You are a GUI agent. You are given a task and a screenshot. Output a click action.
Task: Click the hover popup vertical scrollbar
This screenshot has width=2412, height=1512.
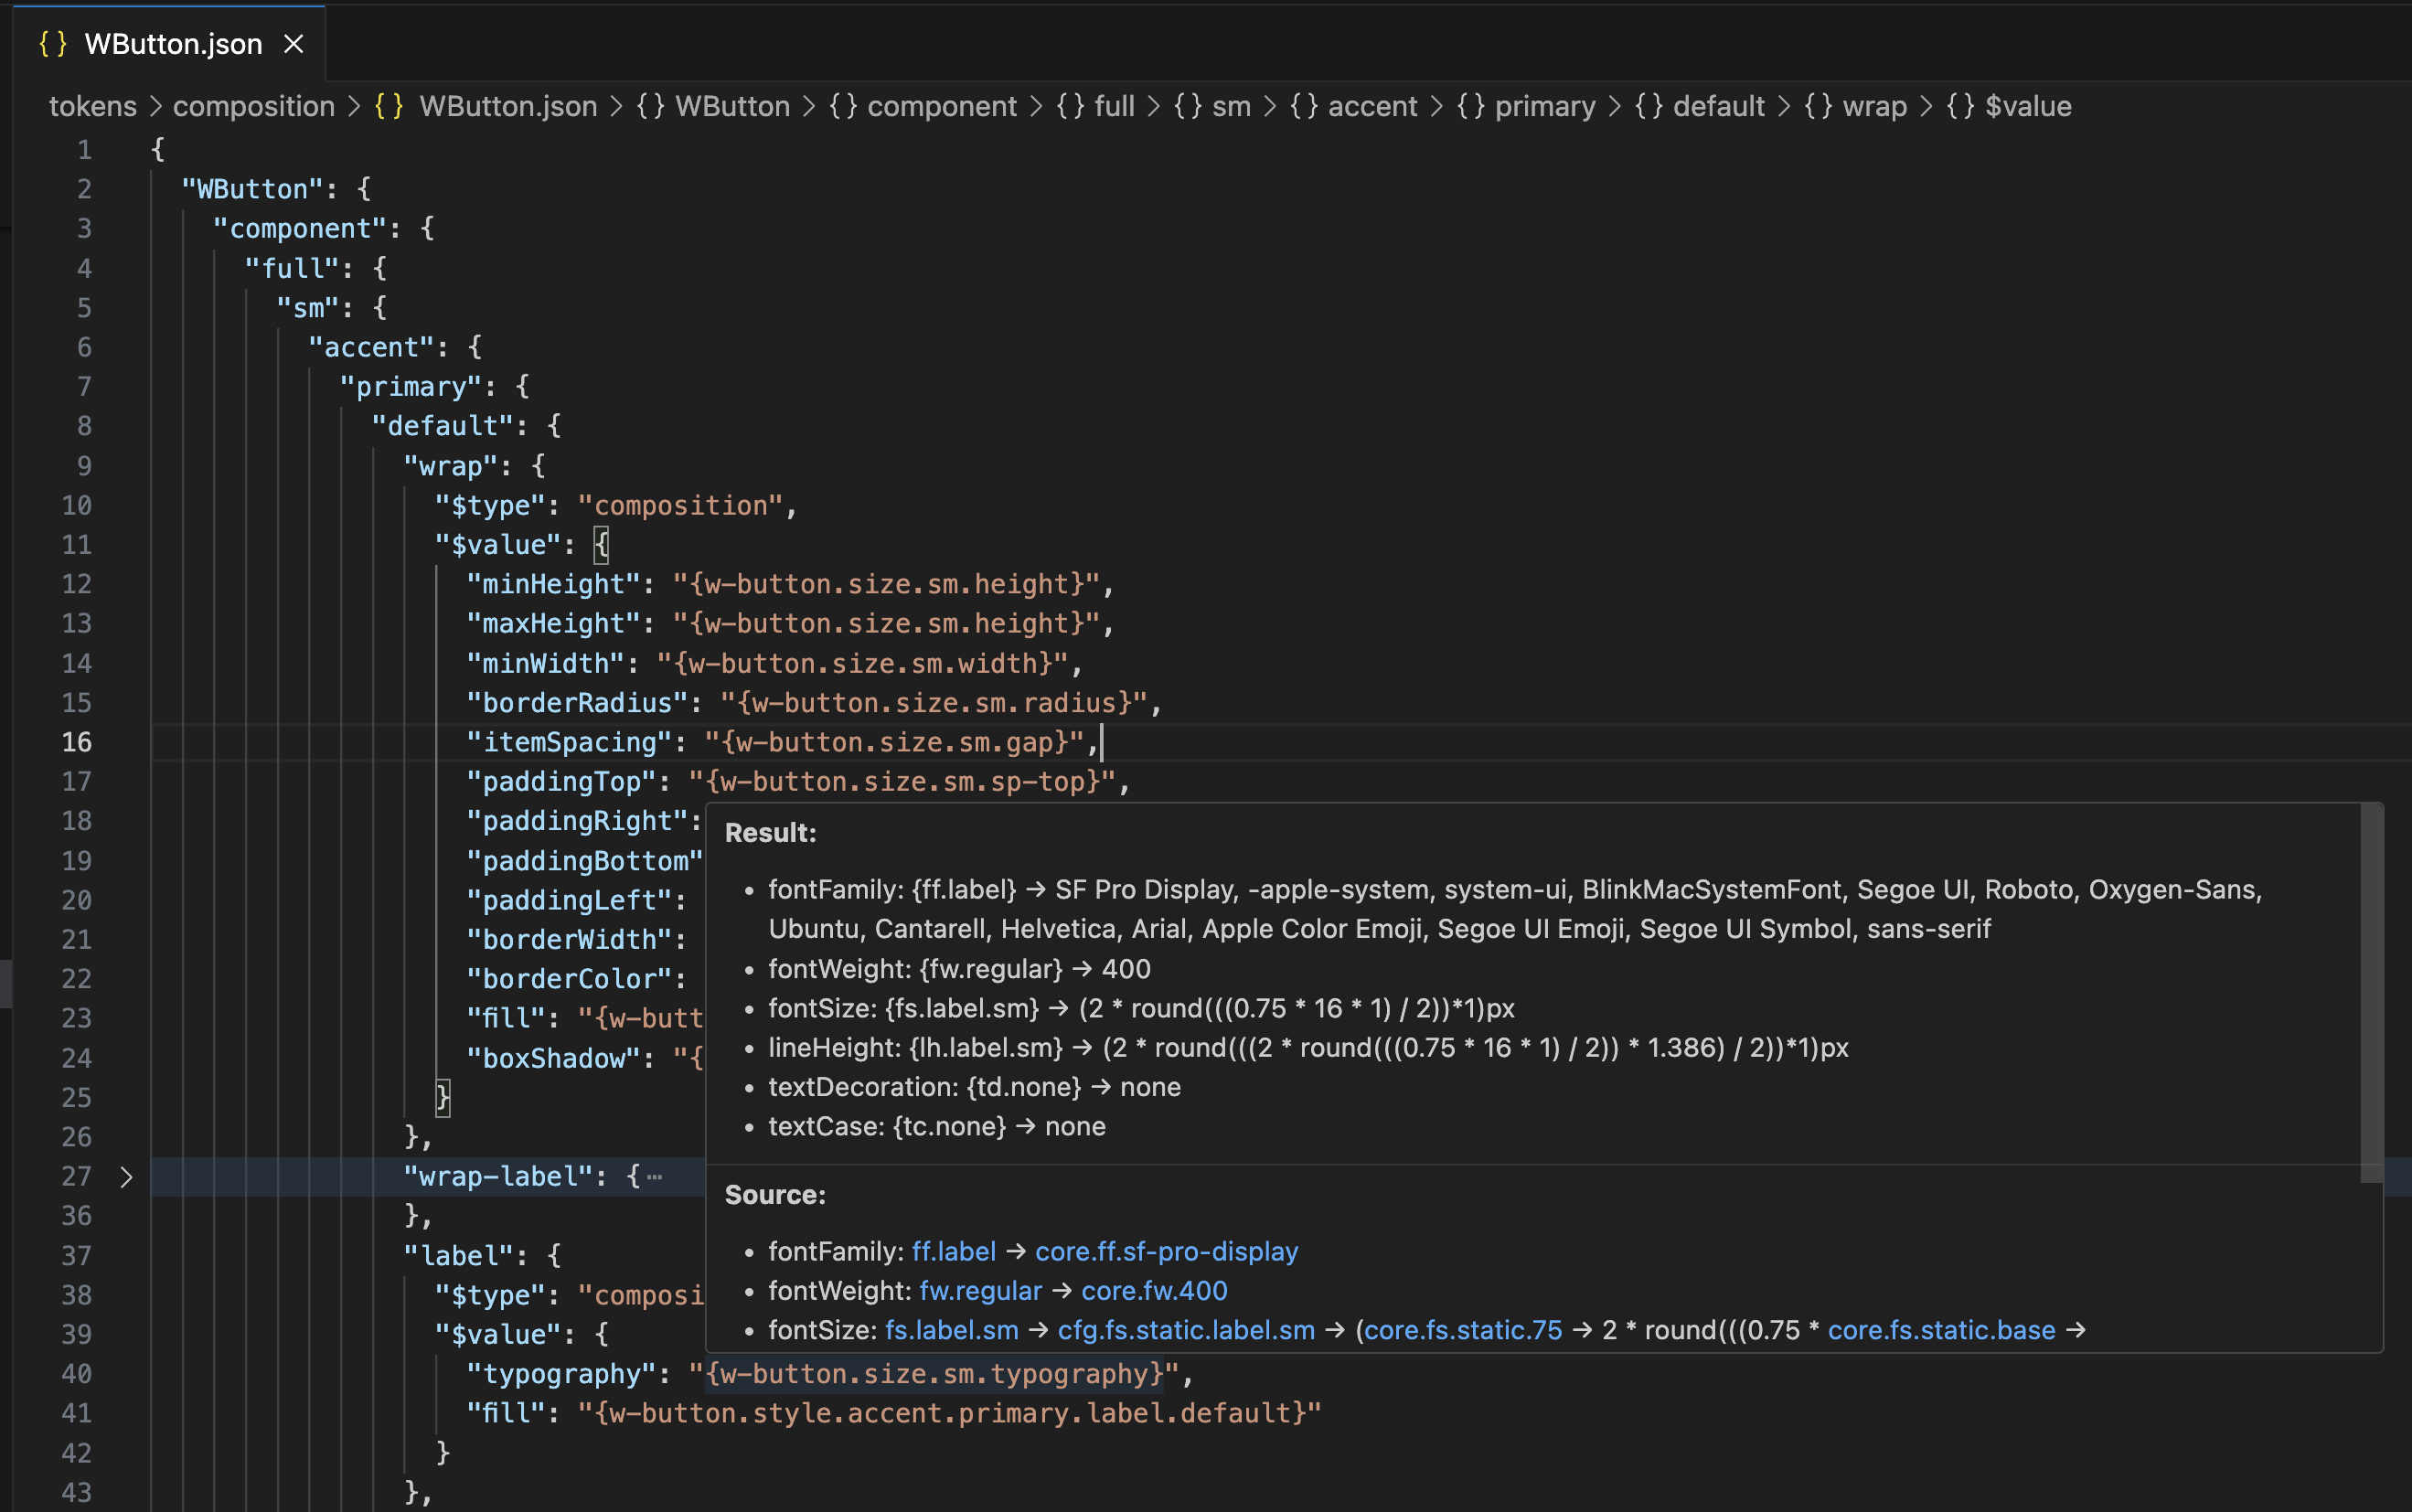click(2371, 993)
